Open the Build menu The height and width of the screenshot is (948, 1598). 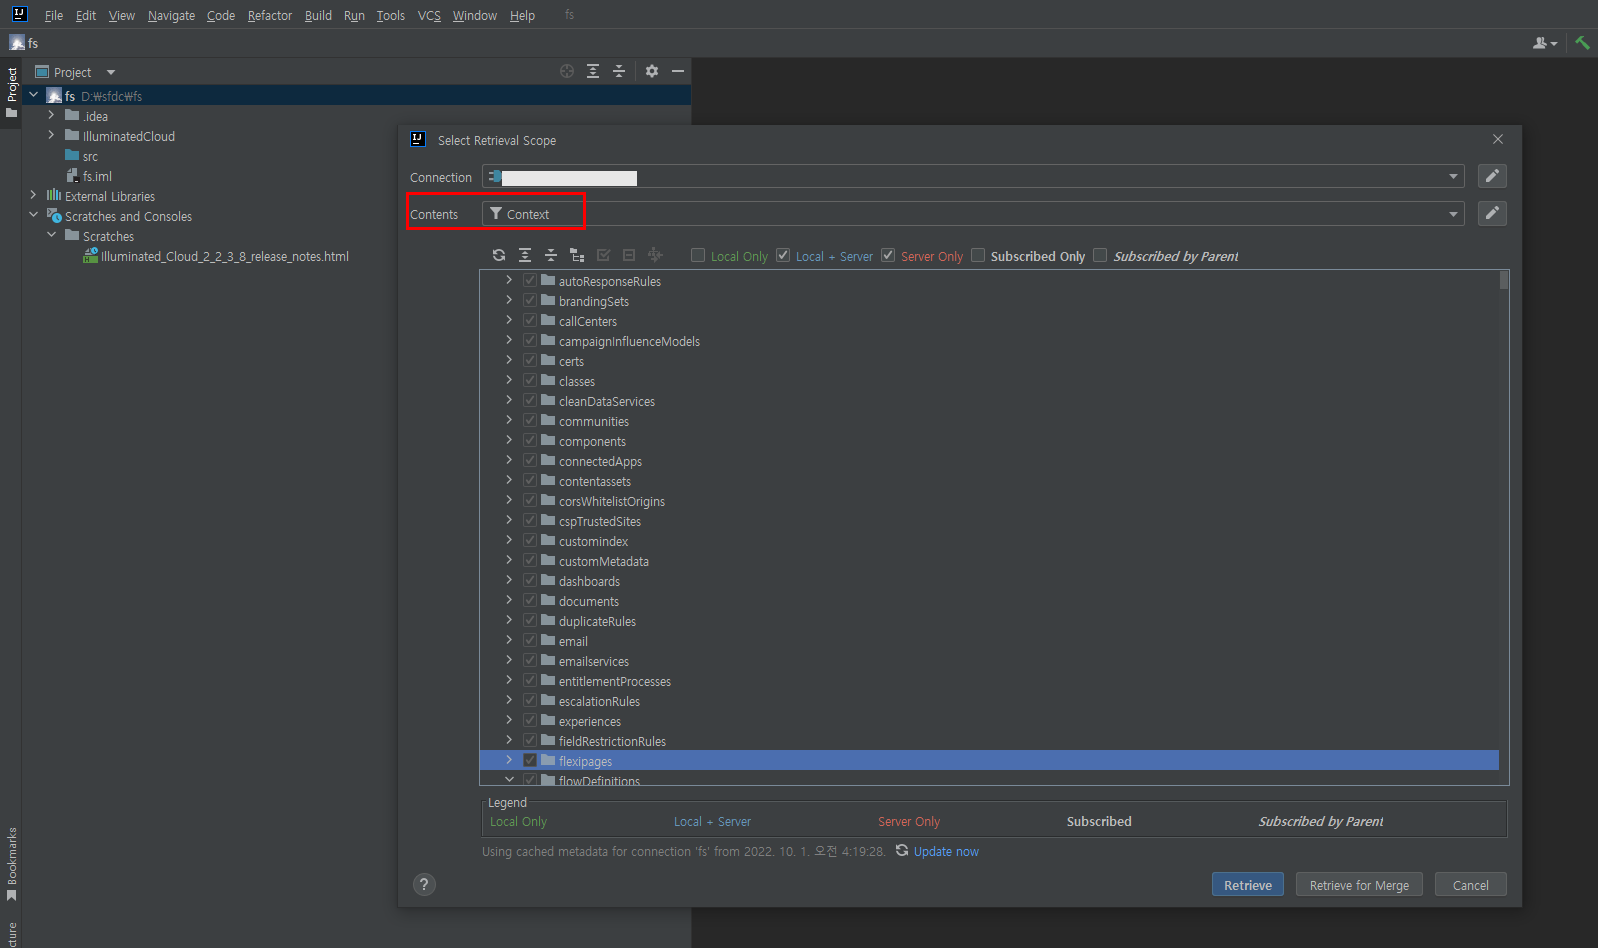[318, 15]
